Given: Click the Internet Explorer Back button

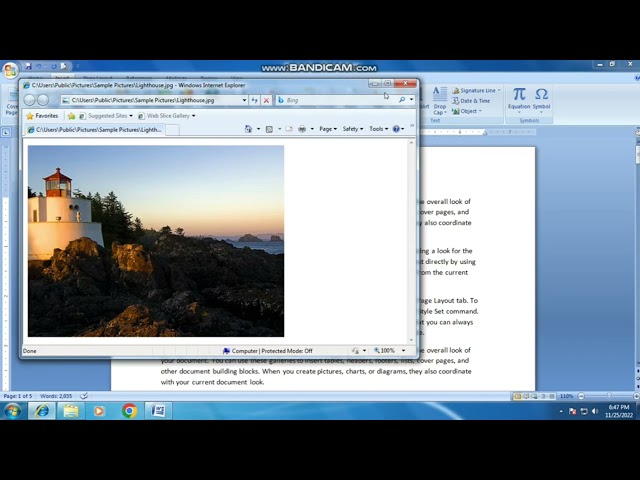Looking at the screenshot, I should click(30, 100).
